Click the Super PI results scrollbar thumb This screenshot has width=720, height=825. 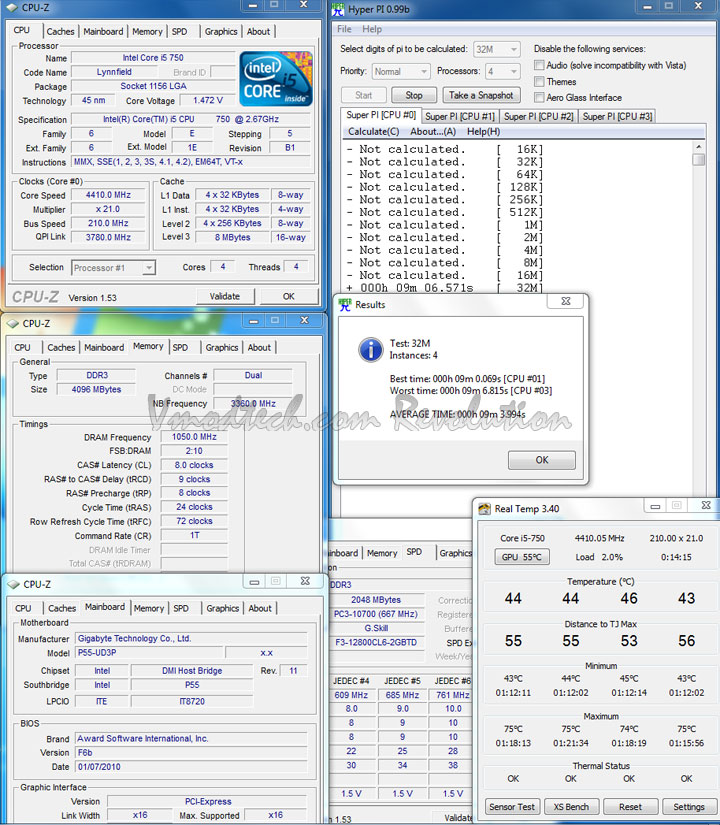click(699, 159)
